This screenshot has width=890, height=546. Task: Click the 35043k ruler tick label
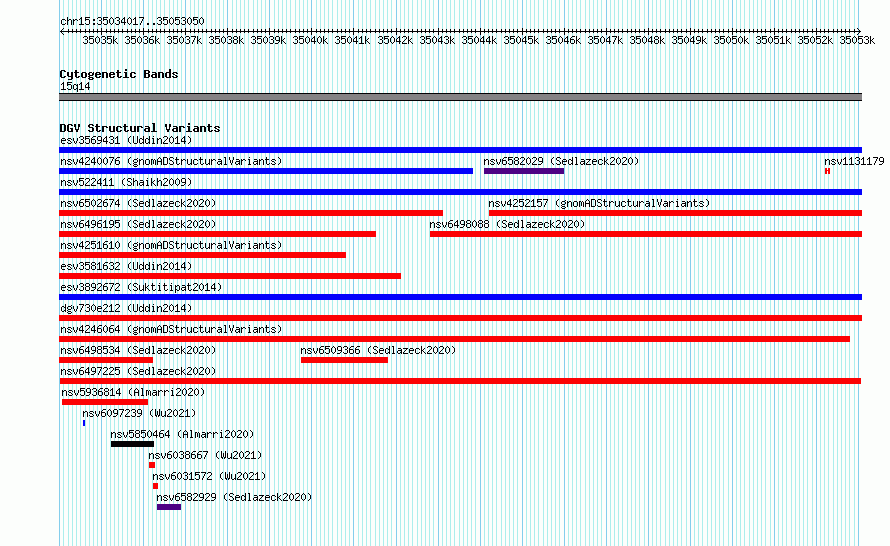437,40
